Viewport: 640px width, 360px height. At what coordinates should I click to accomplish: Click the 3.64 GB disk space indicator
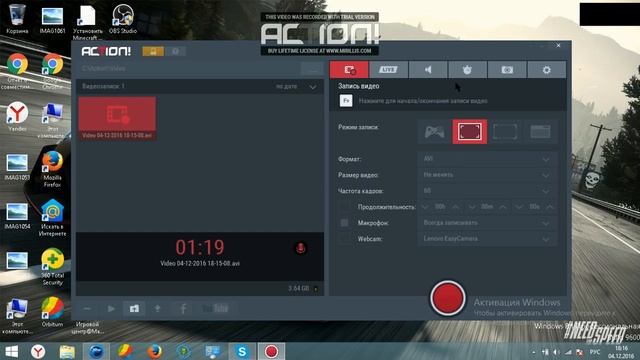[x=302, y=288]
